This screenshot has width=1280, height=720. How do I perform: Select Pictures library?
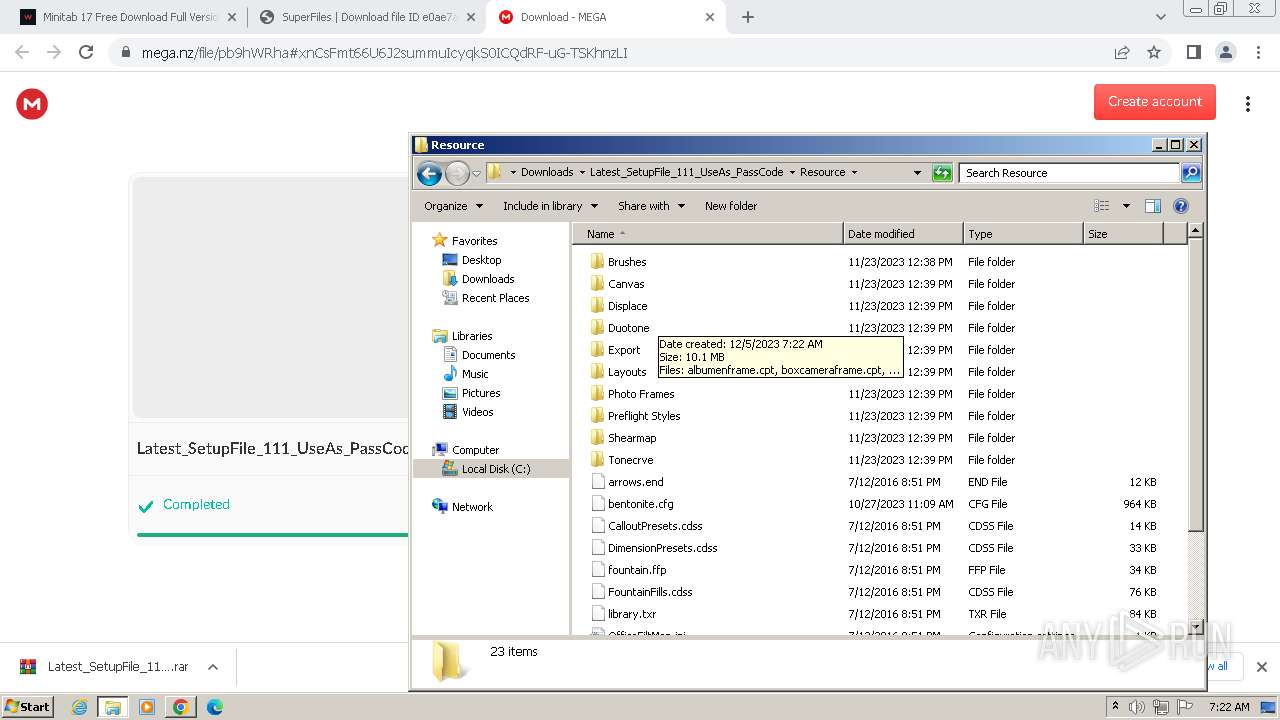point(480,393)
